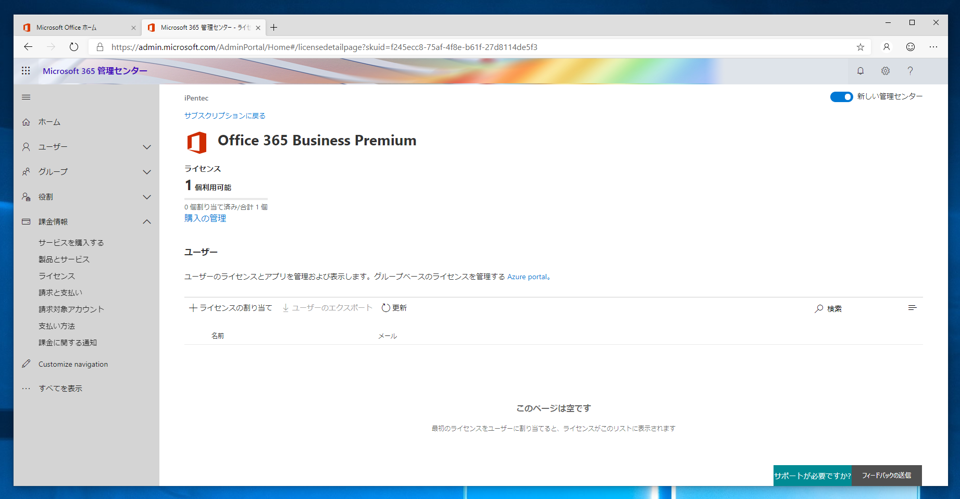Open 請求対象アカウント in navigation

[x=71, y=309]
